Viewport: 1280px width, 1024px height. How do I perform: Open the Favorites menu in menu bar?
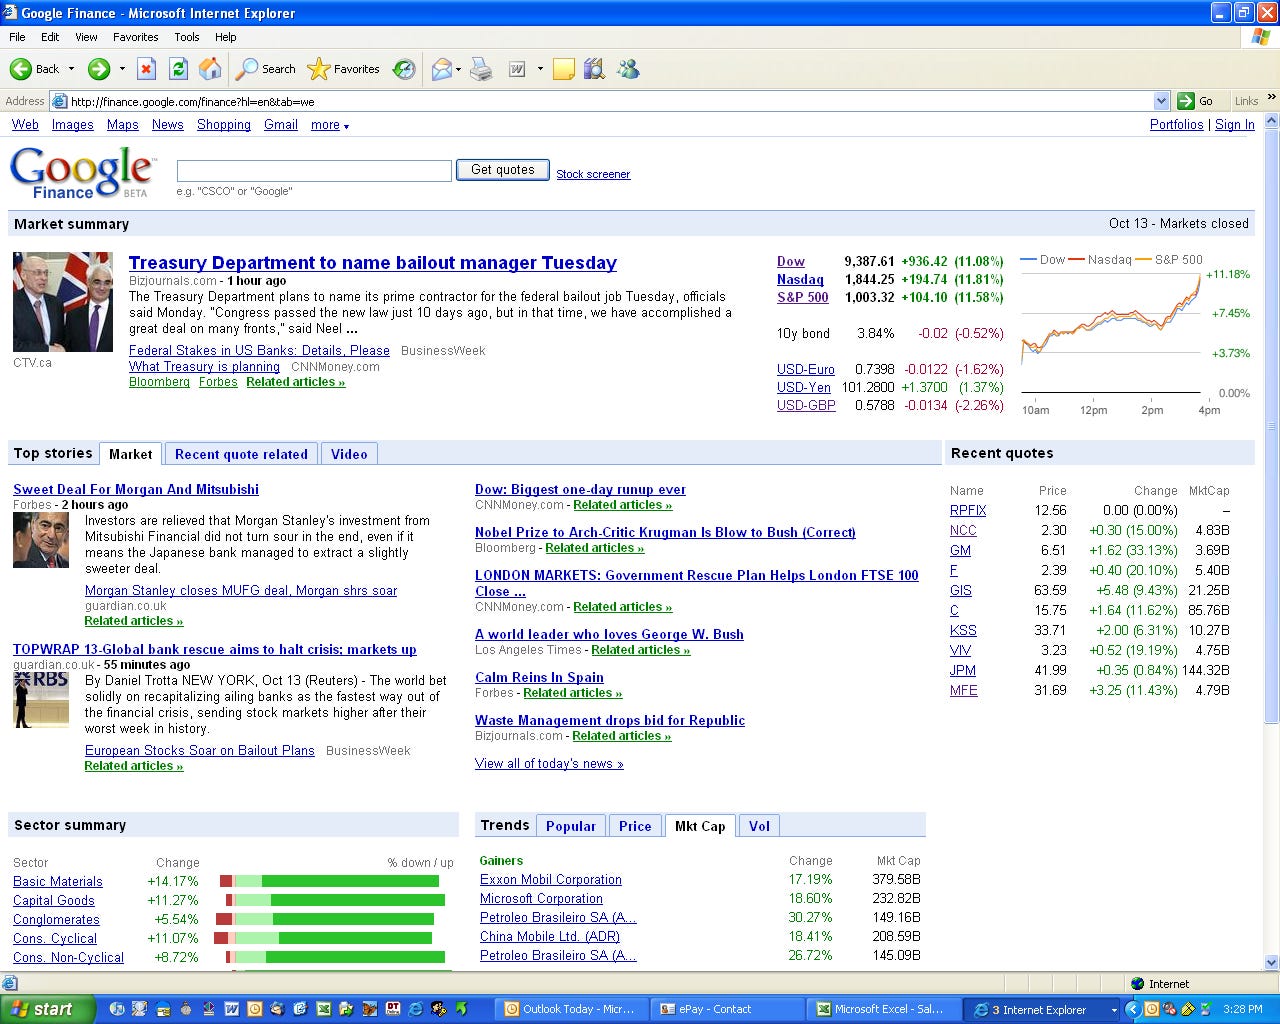coord(135,37)
